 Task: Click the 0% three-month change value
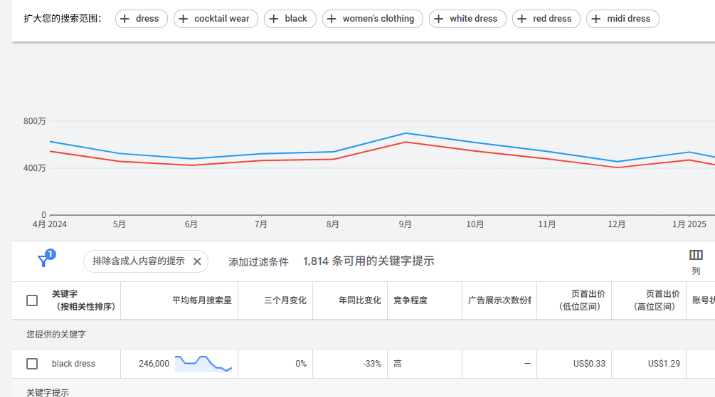tap(301, 364)
